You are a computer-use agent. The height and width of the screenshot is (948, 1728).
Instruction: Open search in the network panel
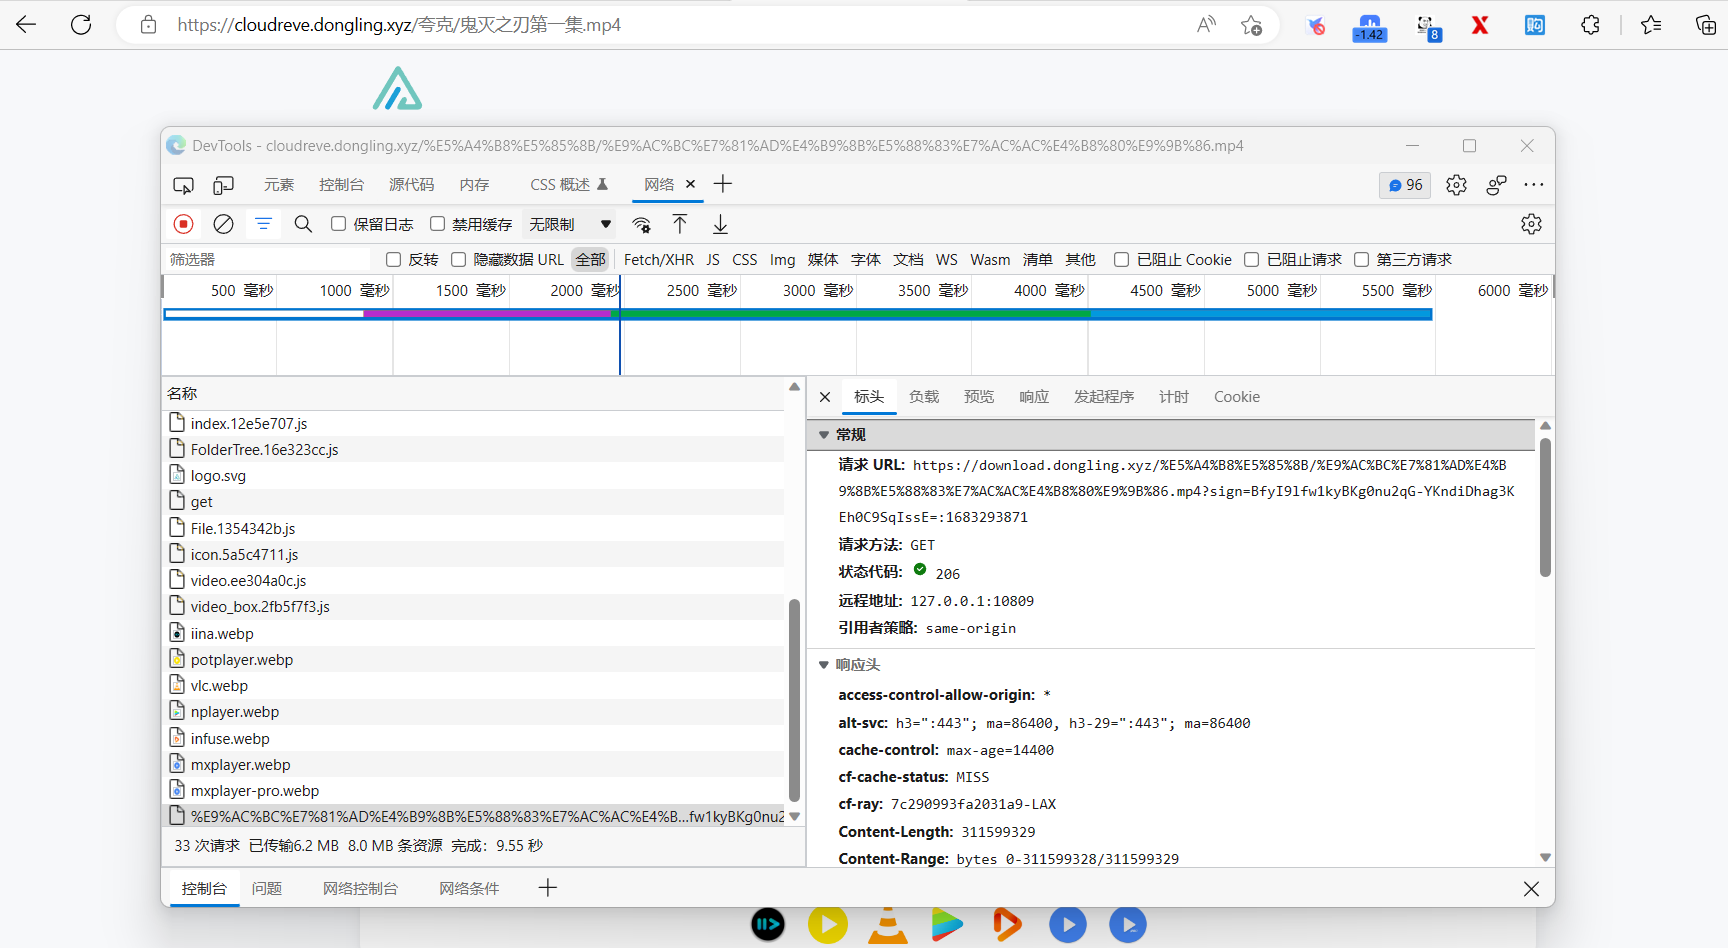click(x=303, y=223)
